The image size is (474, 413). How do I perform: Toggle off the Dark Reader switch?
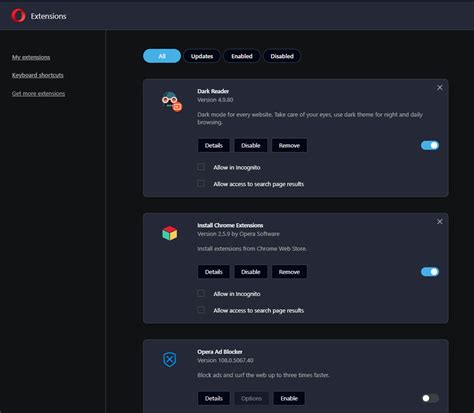coord(430,145)
